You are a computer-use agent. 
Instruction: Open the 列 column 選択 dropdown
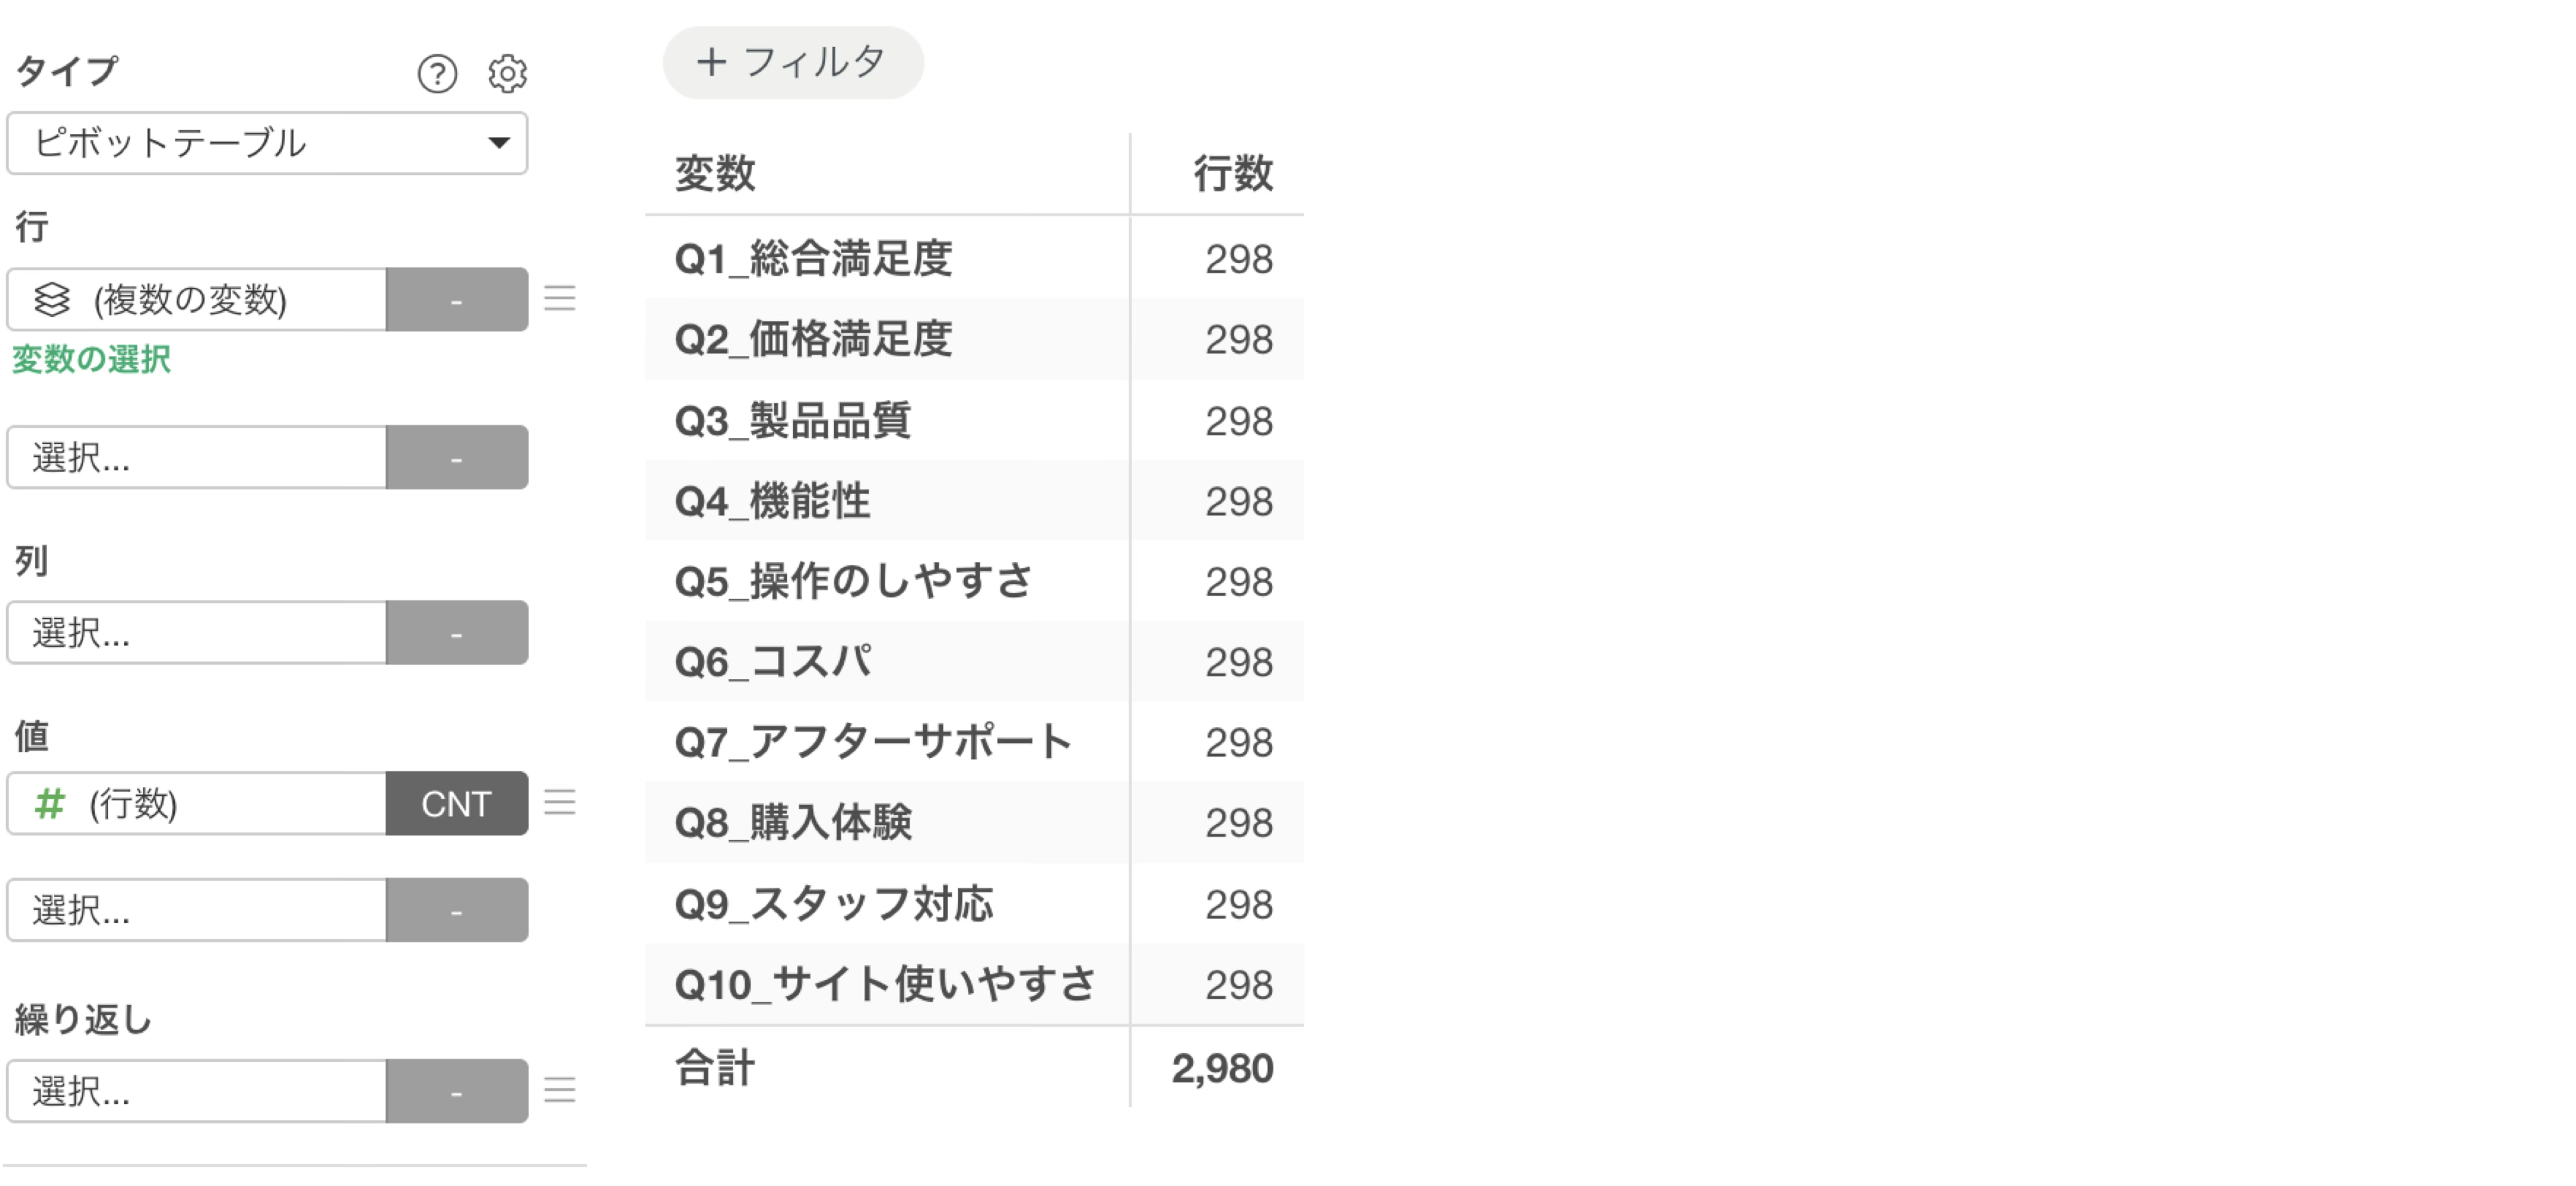197,632
